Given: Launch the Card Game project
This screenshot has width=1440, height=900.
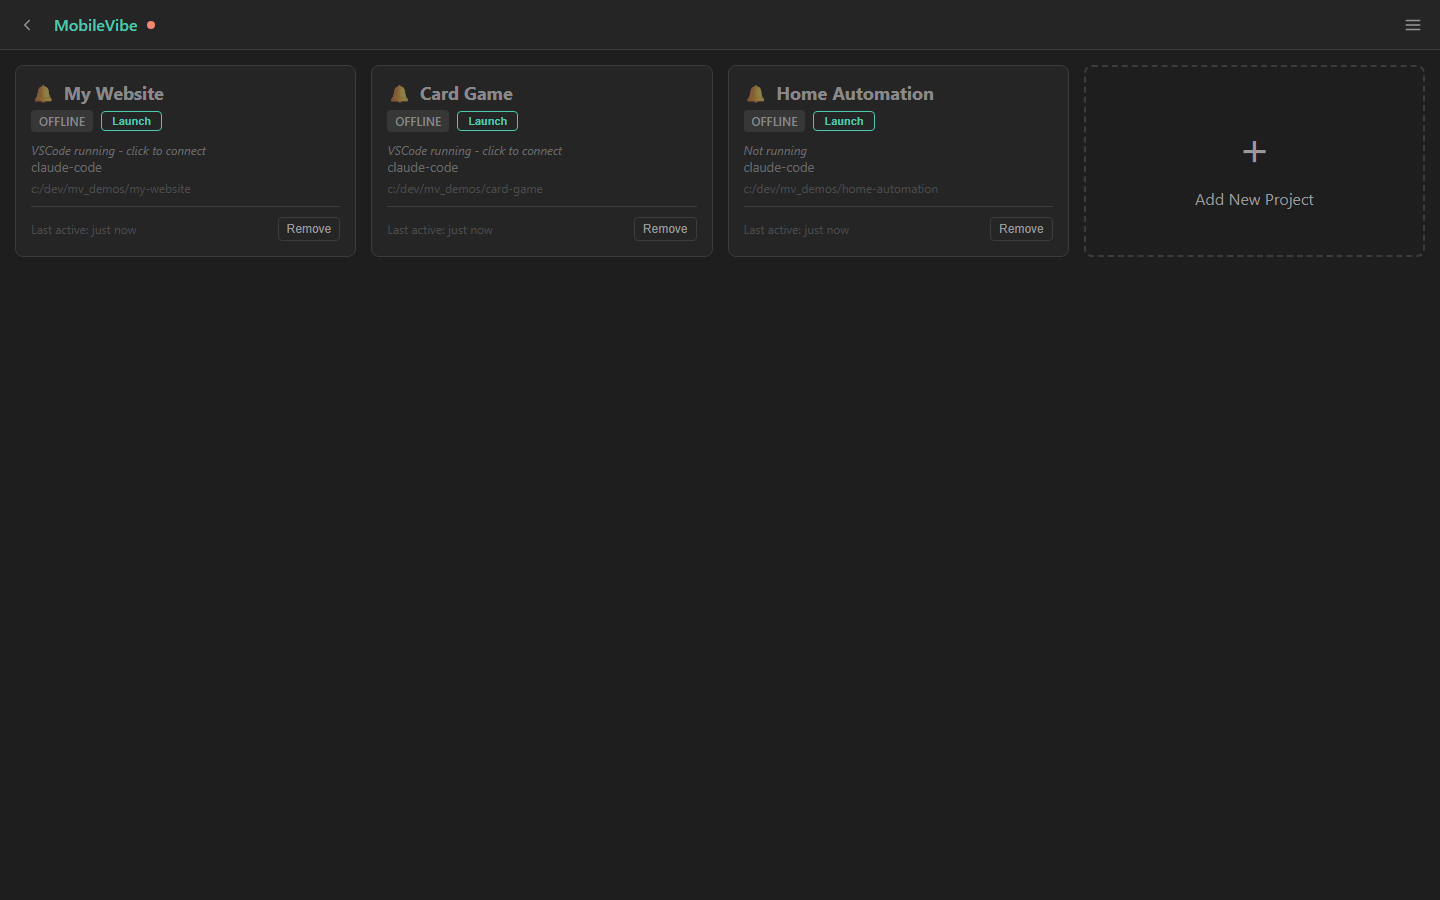Looking at the screenshot, I should pos(487,120).
